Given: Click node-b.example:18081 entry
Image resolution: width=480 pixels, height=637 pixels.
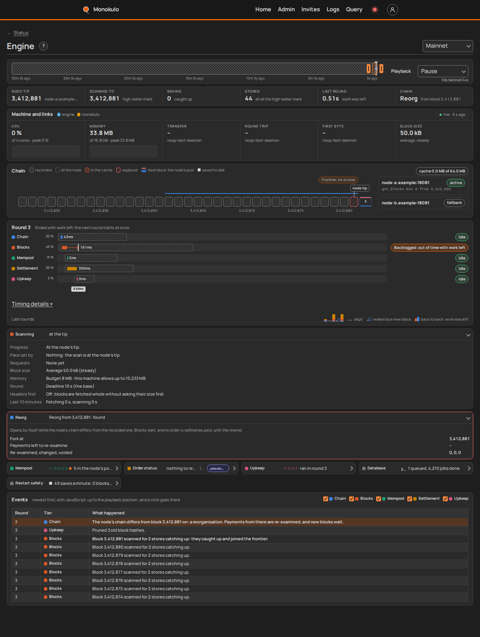Looking at the screenshot, I should 405,203.
